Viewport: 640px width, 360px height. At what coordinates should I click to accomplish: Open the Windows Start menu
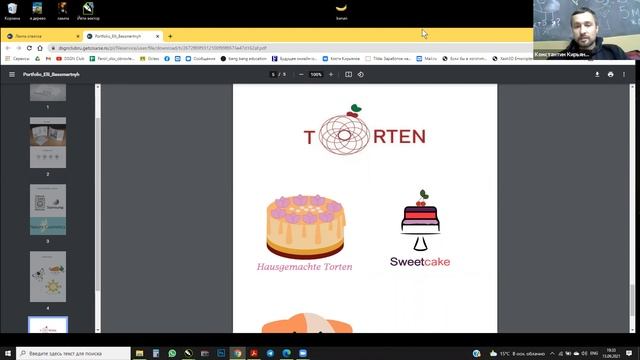pyautogui.click(x=8, y=353)
